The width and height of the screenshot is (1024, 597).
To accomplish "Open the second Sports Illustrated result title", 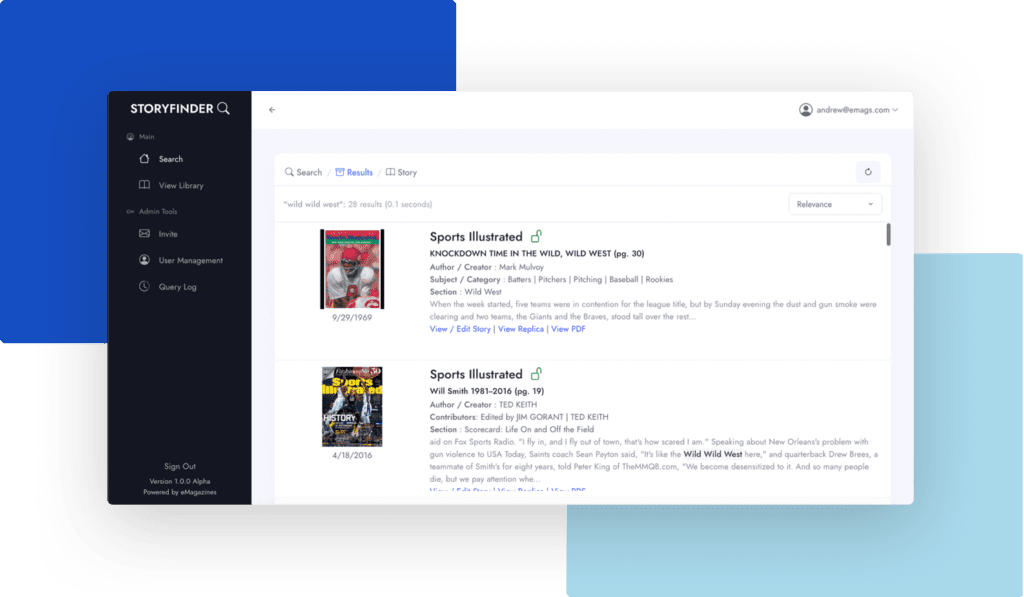I will (x=476, y=374).
